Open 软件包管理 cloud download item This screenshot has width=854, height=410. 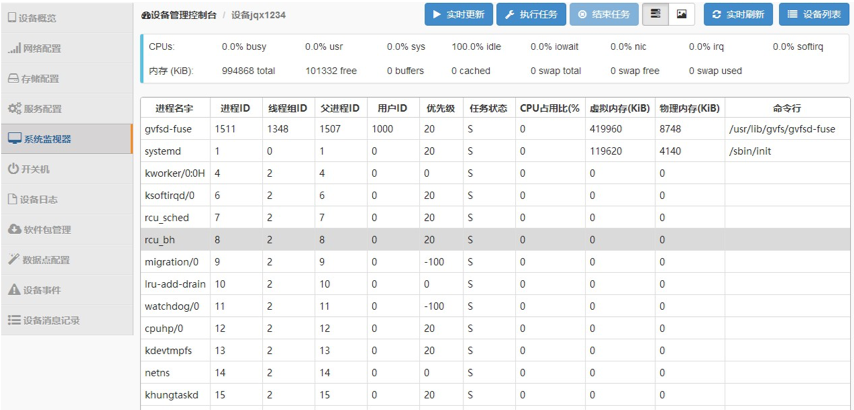pos(66,229)
